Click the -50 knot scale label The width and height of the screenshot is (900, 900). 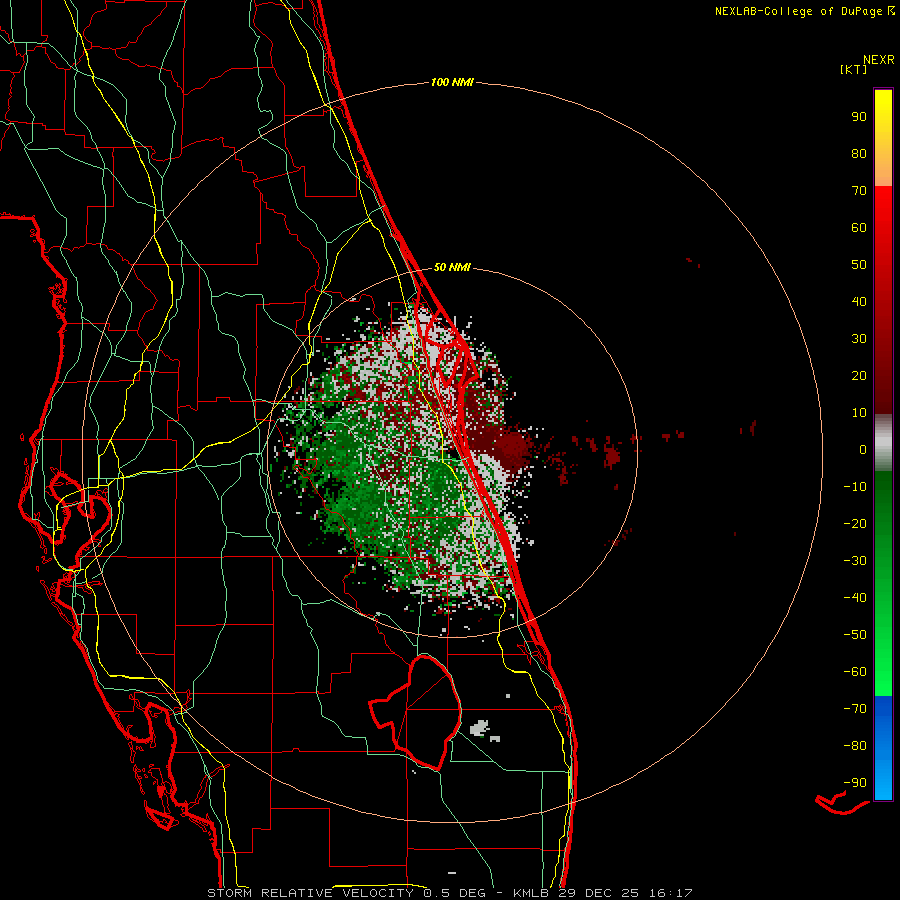click(855, 634)
